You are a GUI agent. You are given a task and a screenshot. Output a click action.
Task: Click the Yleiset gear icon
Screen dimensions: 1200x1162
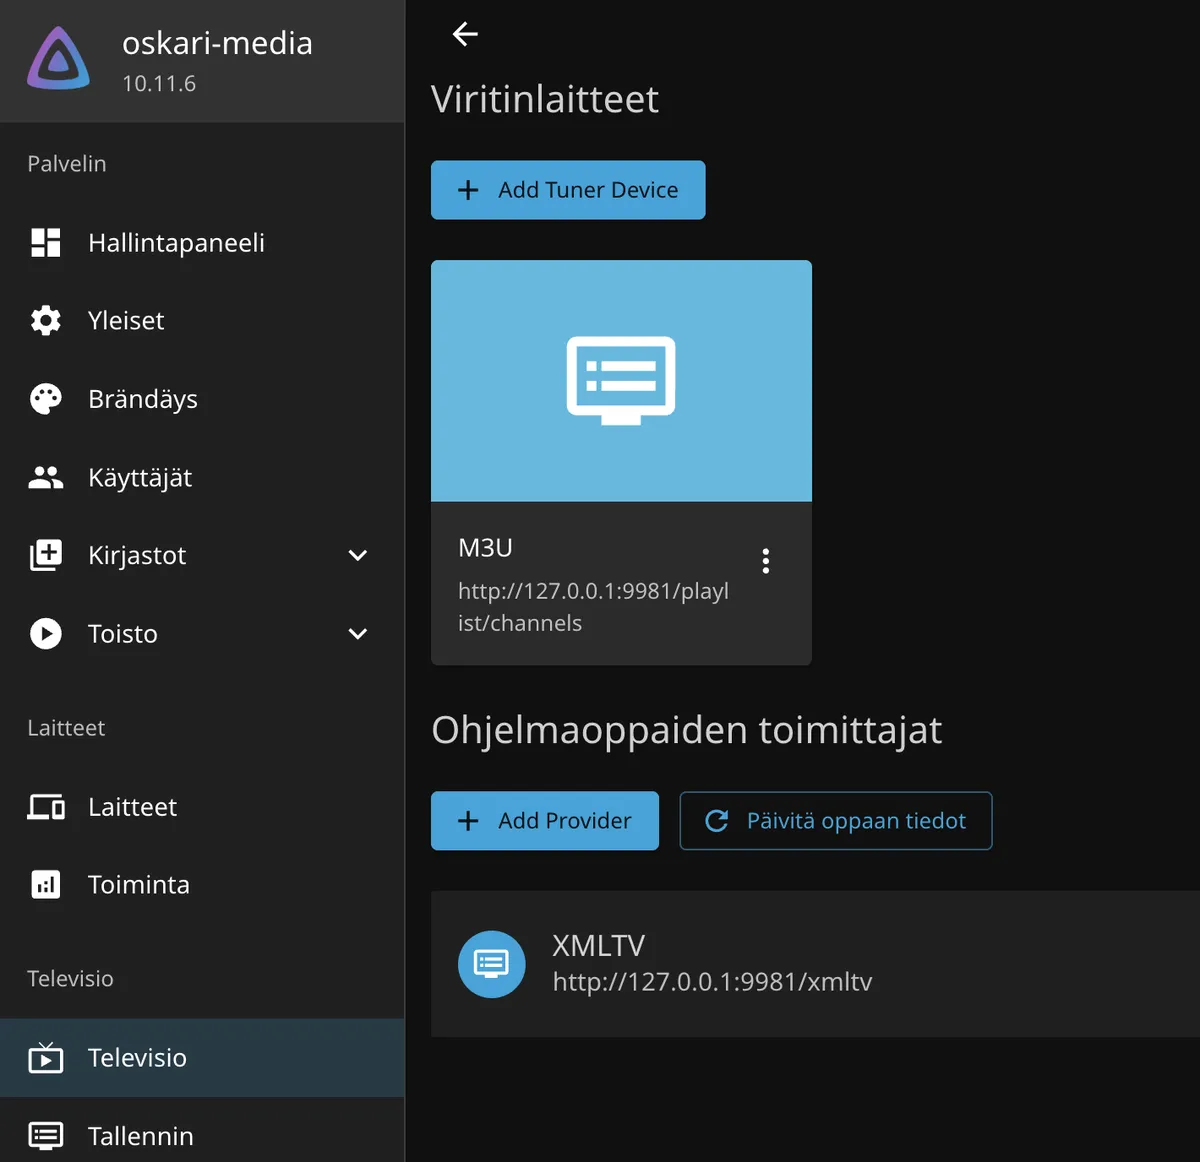point(46,321)
